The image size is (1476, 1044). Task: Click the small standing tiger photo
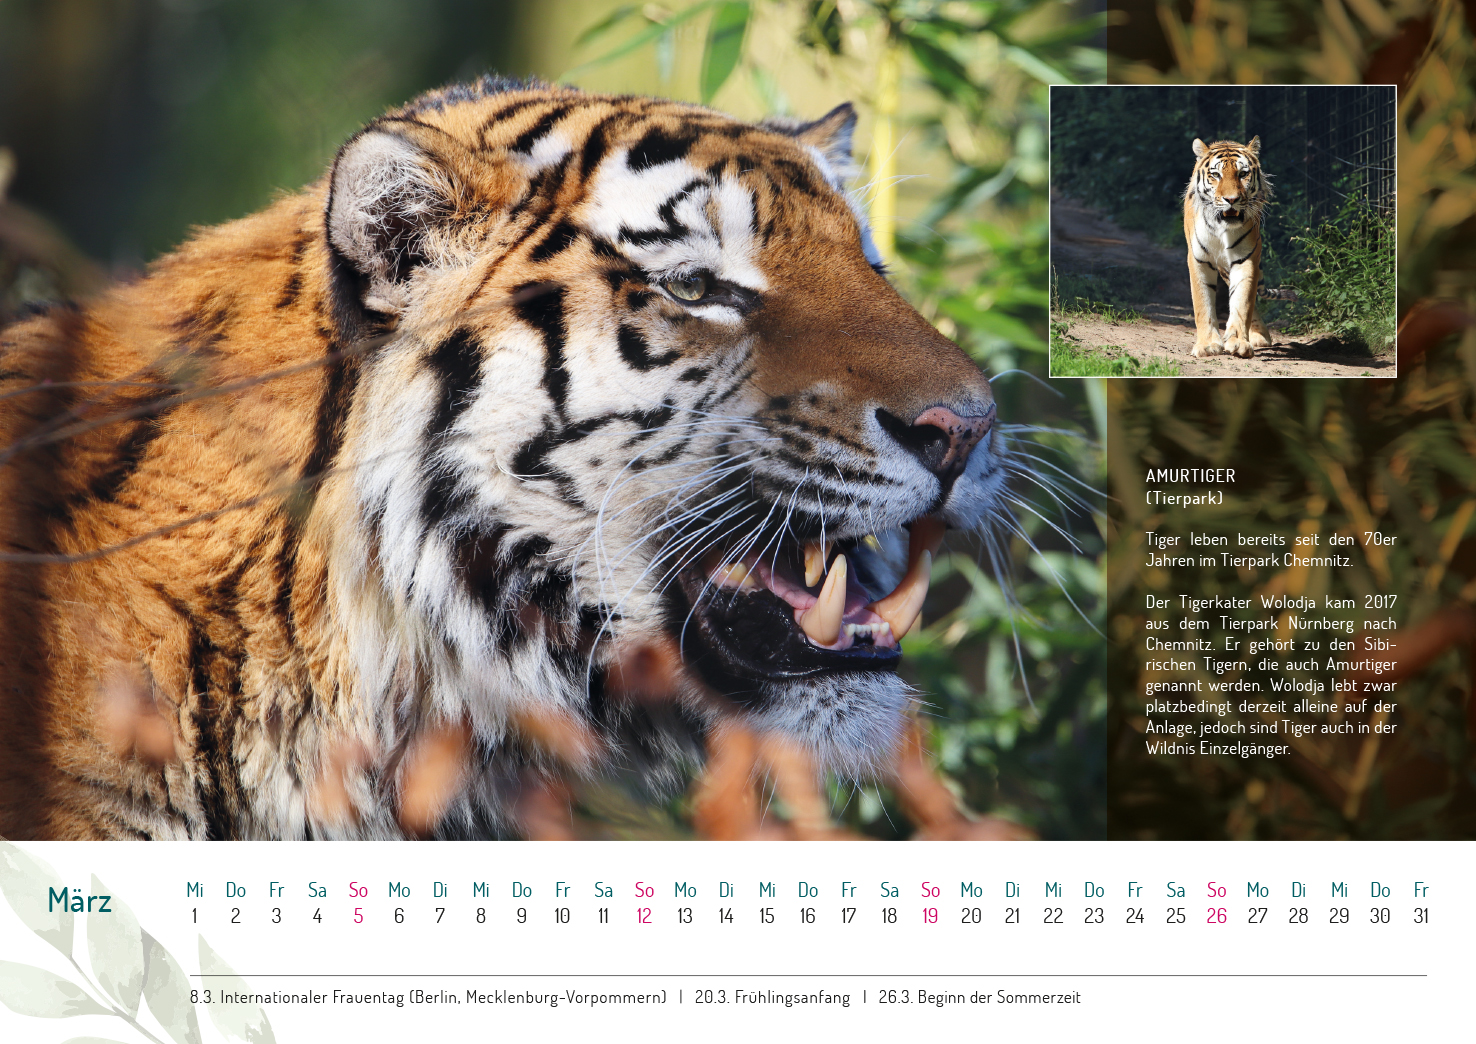1222,231
